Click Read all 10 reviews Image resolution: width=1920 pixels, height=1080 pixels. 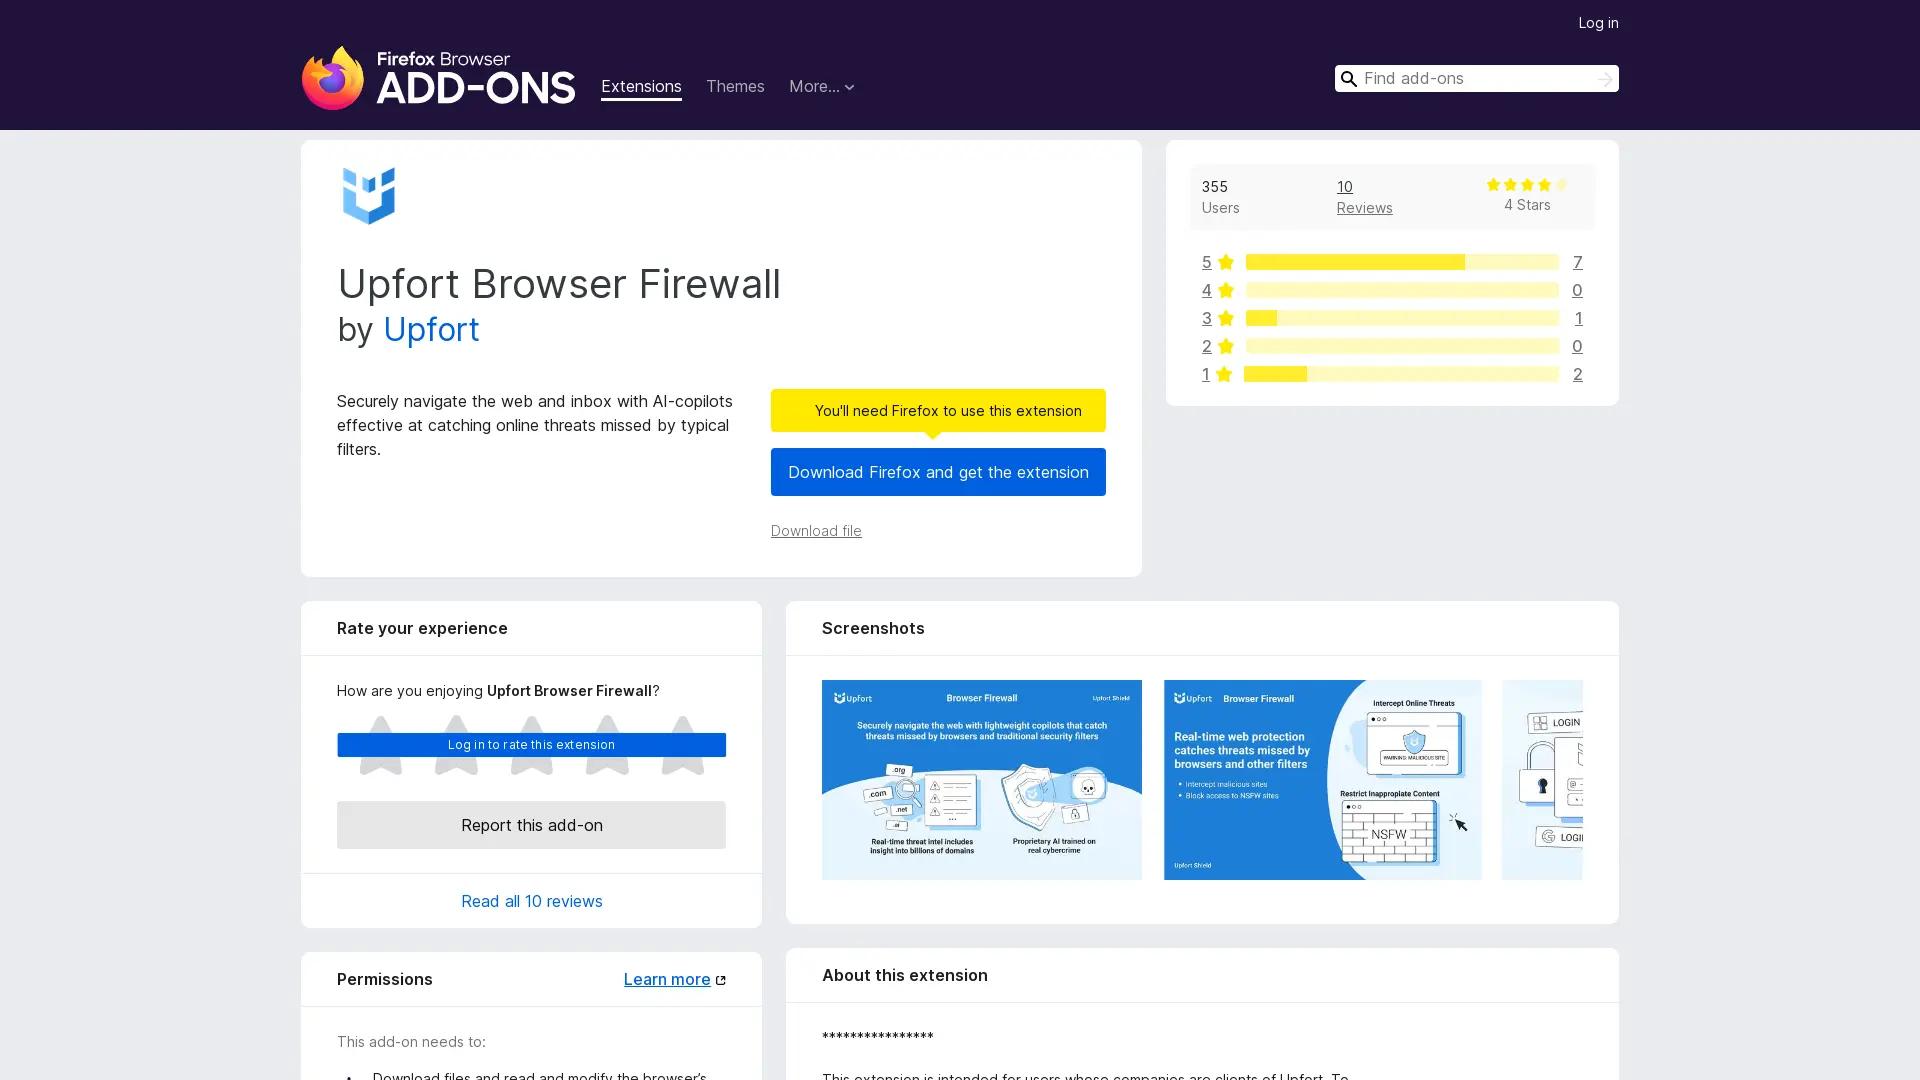click(531, 901)
